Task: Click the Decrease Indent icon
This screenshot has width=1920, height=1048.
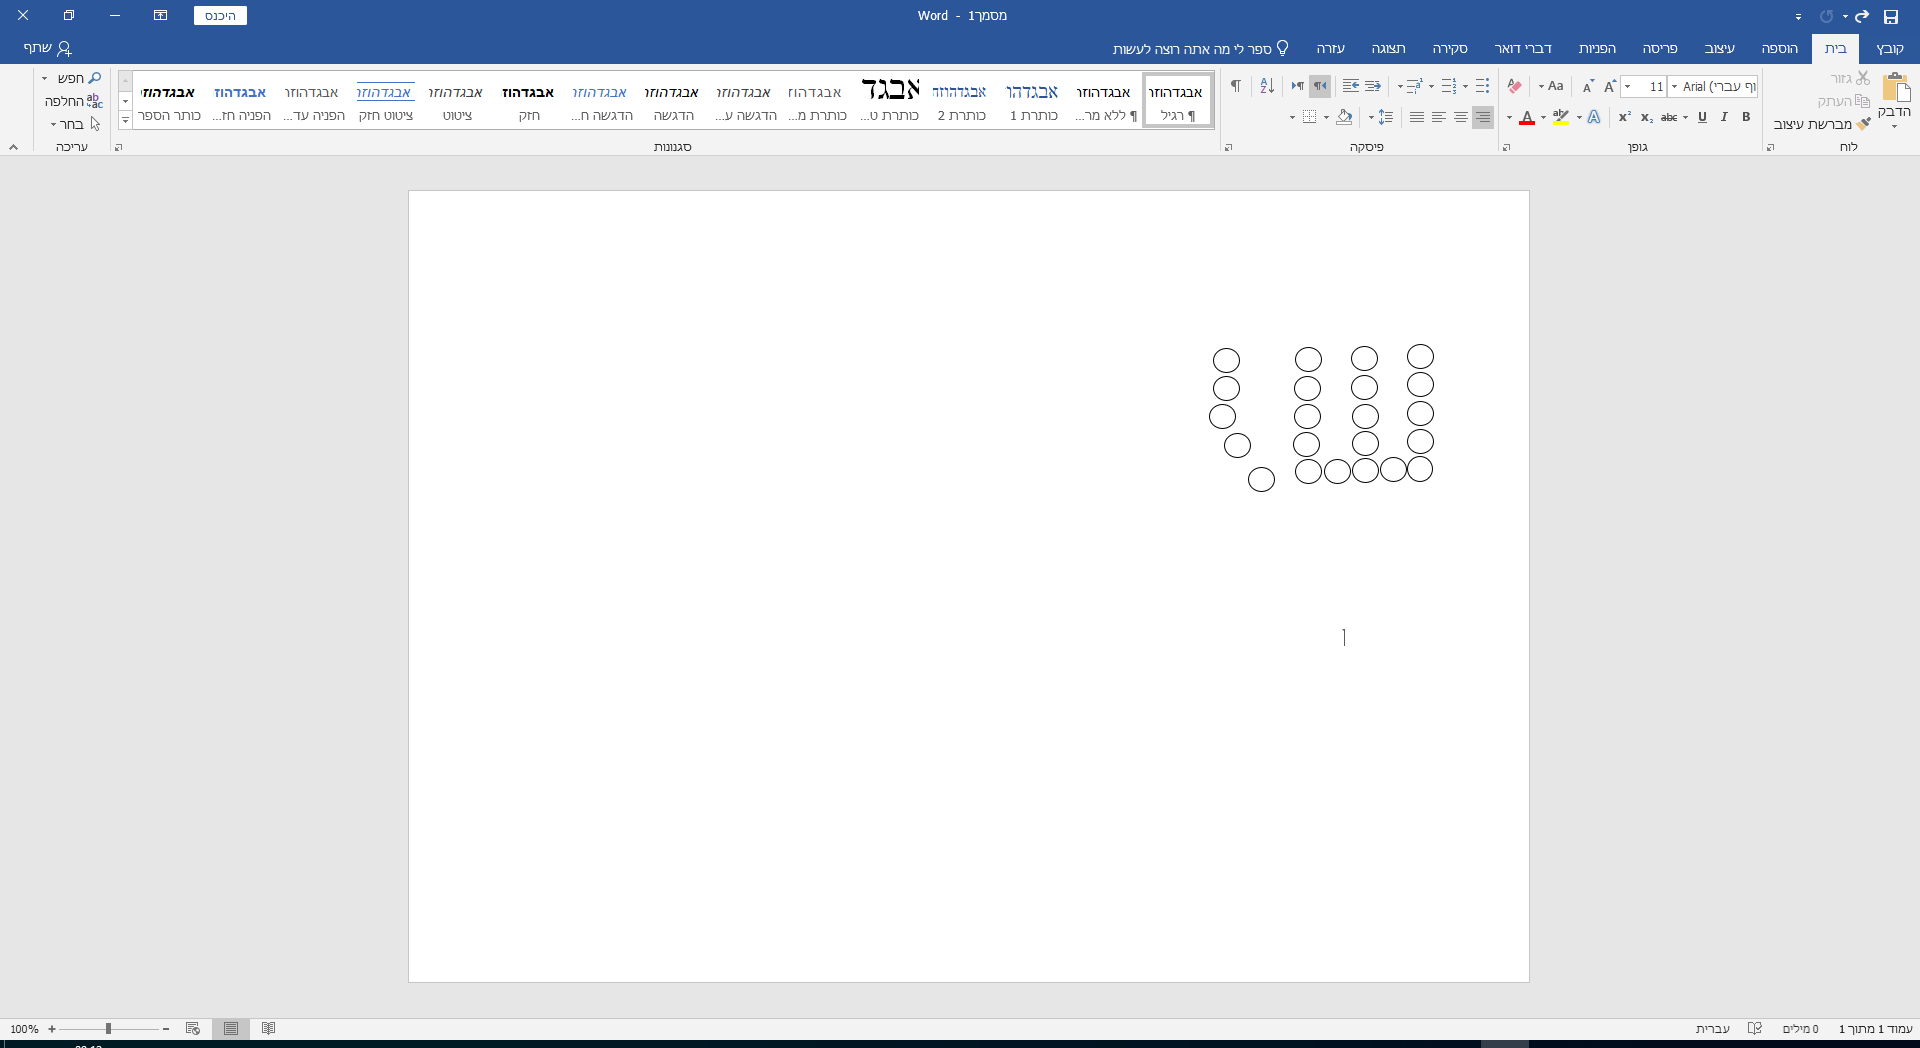Action: 1373,86
